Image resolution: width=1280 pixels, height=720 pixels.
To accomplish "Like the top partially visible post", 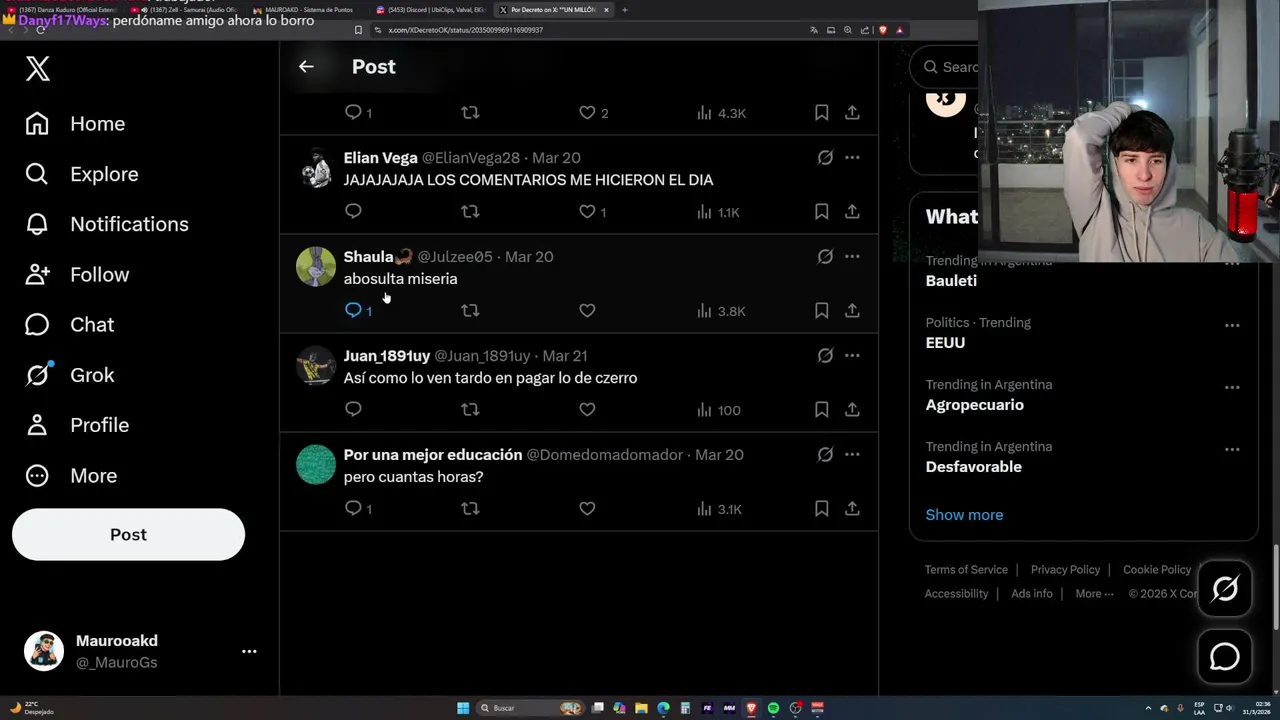I will 593,113.
